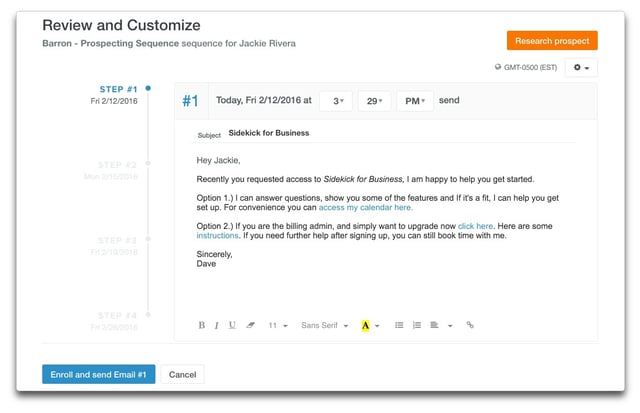Click the text alignment icon
The height and width of the screenshot is (413, 640).
[434, 325]
